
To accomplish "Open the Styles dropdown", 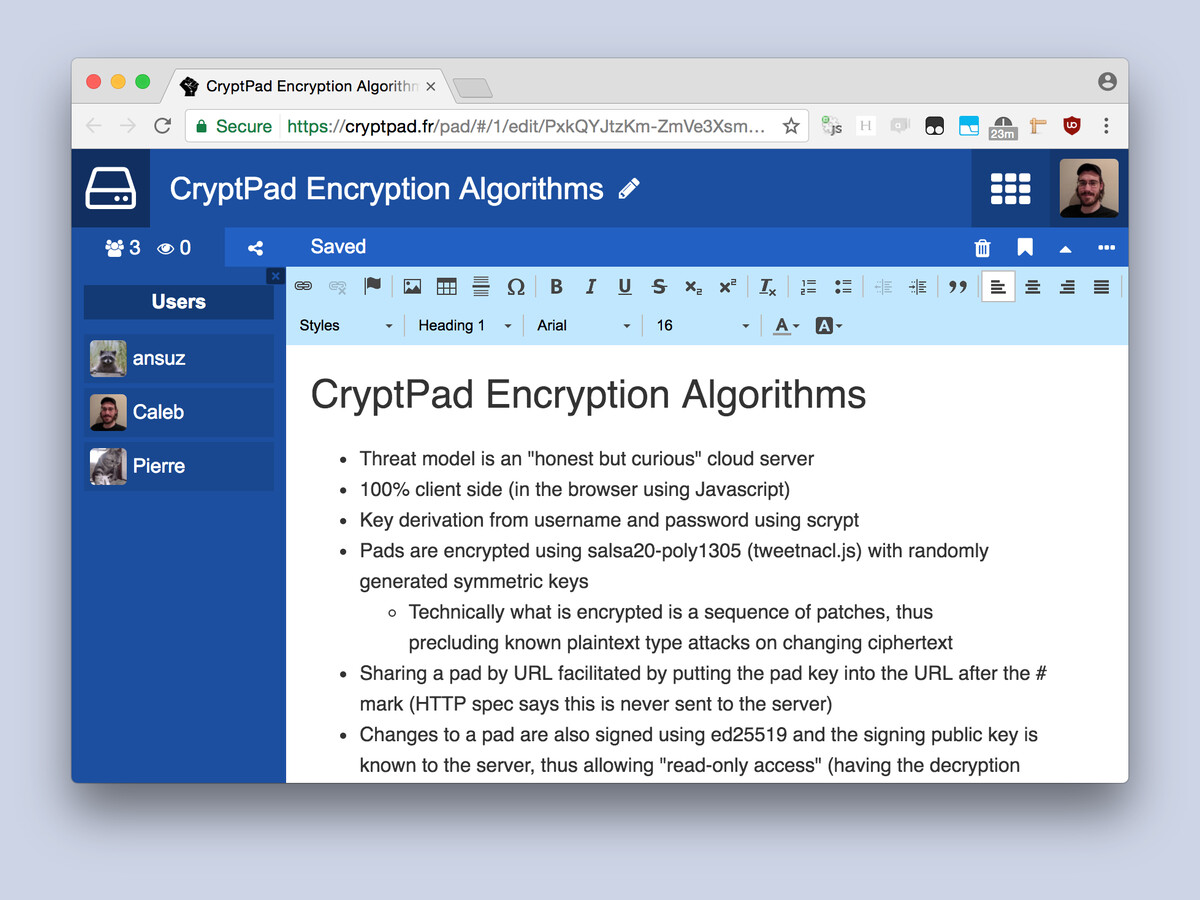I will (345, 325).
